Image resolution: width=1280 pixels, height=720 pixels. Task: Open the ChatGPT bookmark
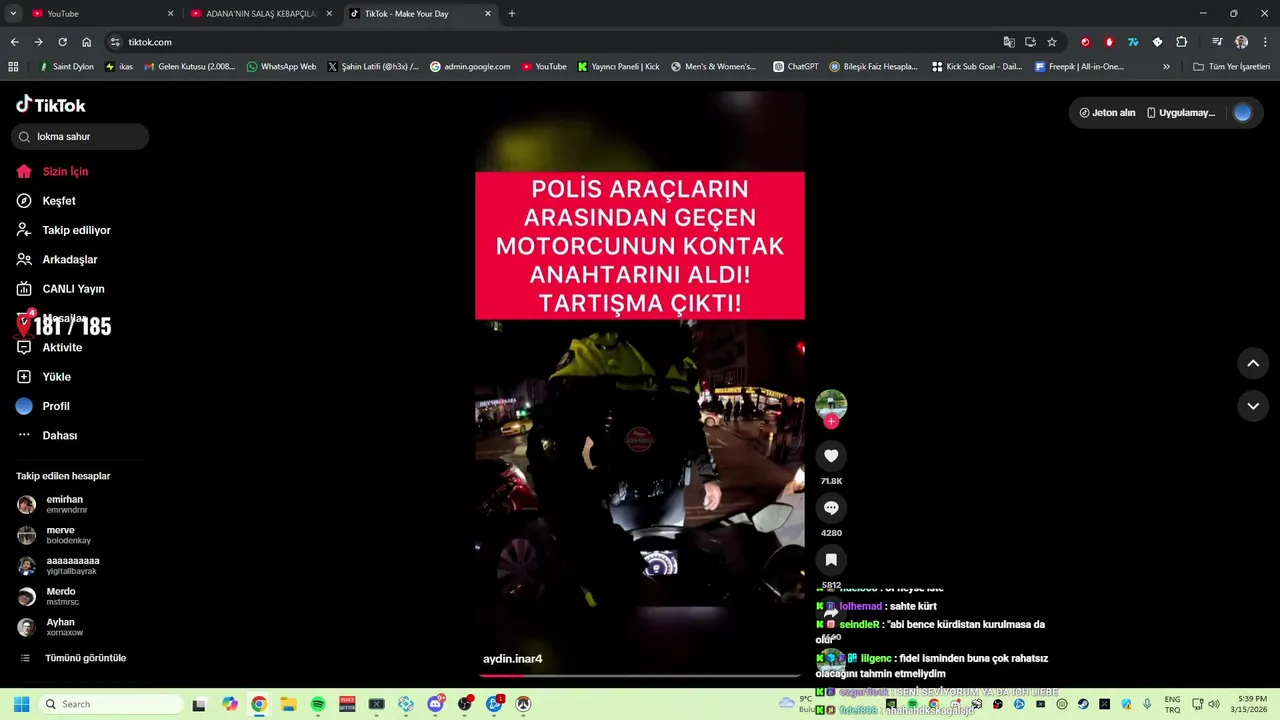796,67
